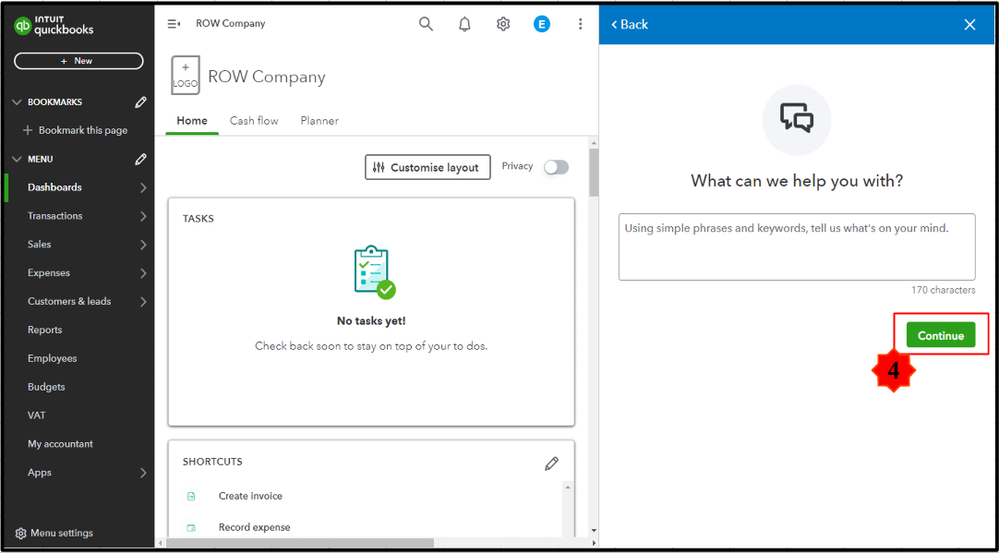Open the settings gear icon
Viewport: 999px width, 553px height.
(503, 24)
